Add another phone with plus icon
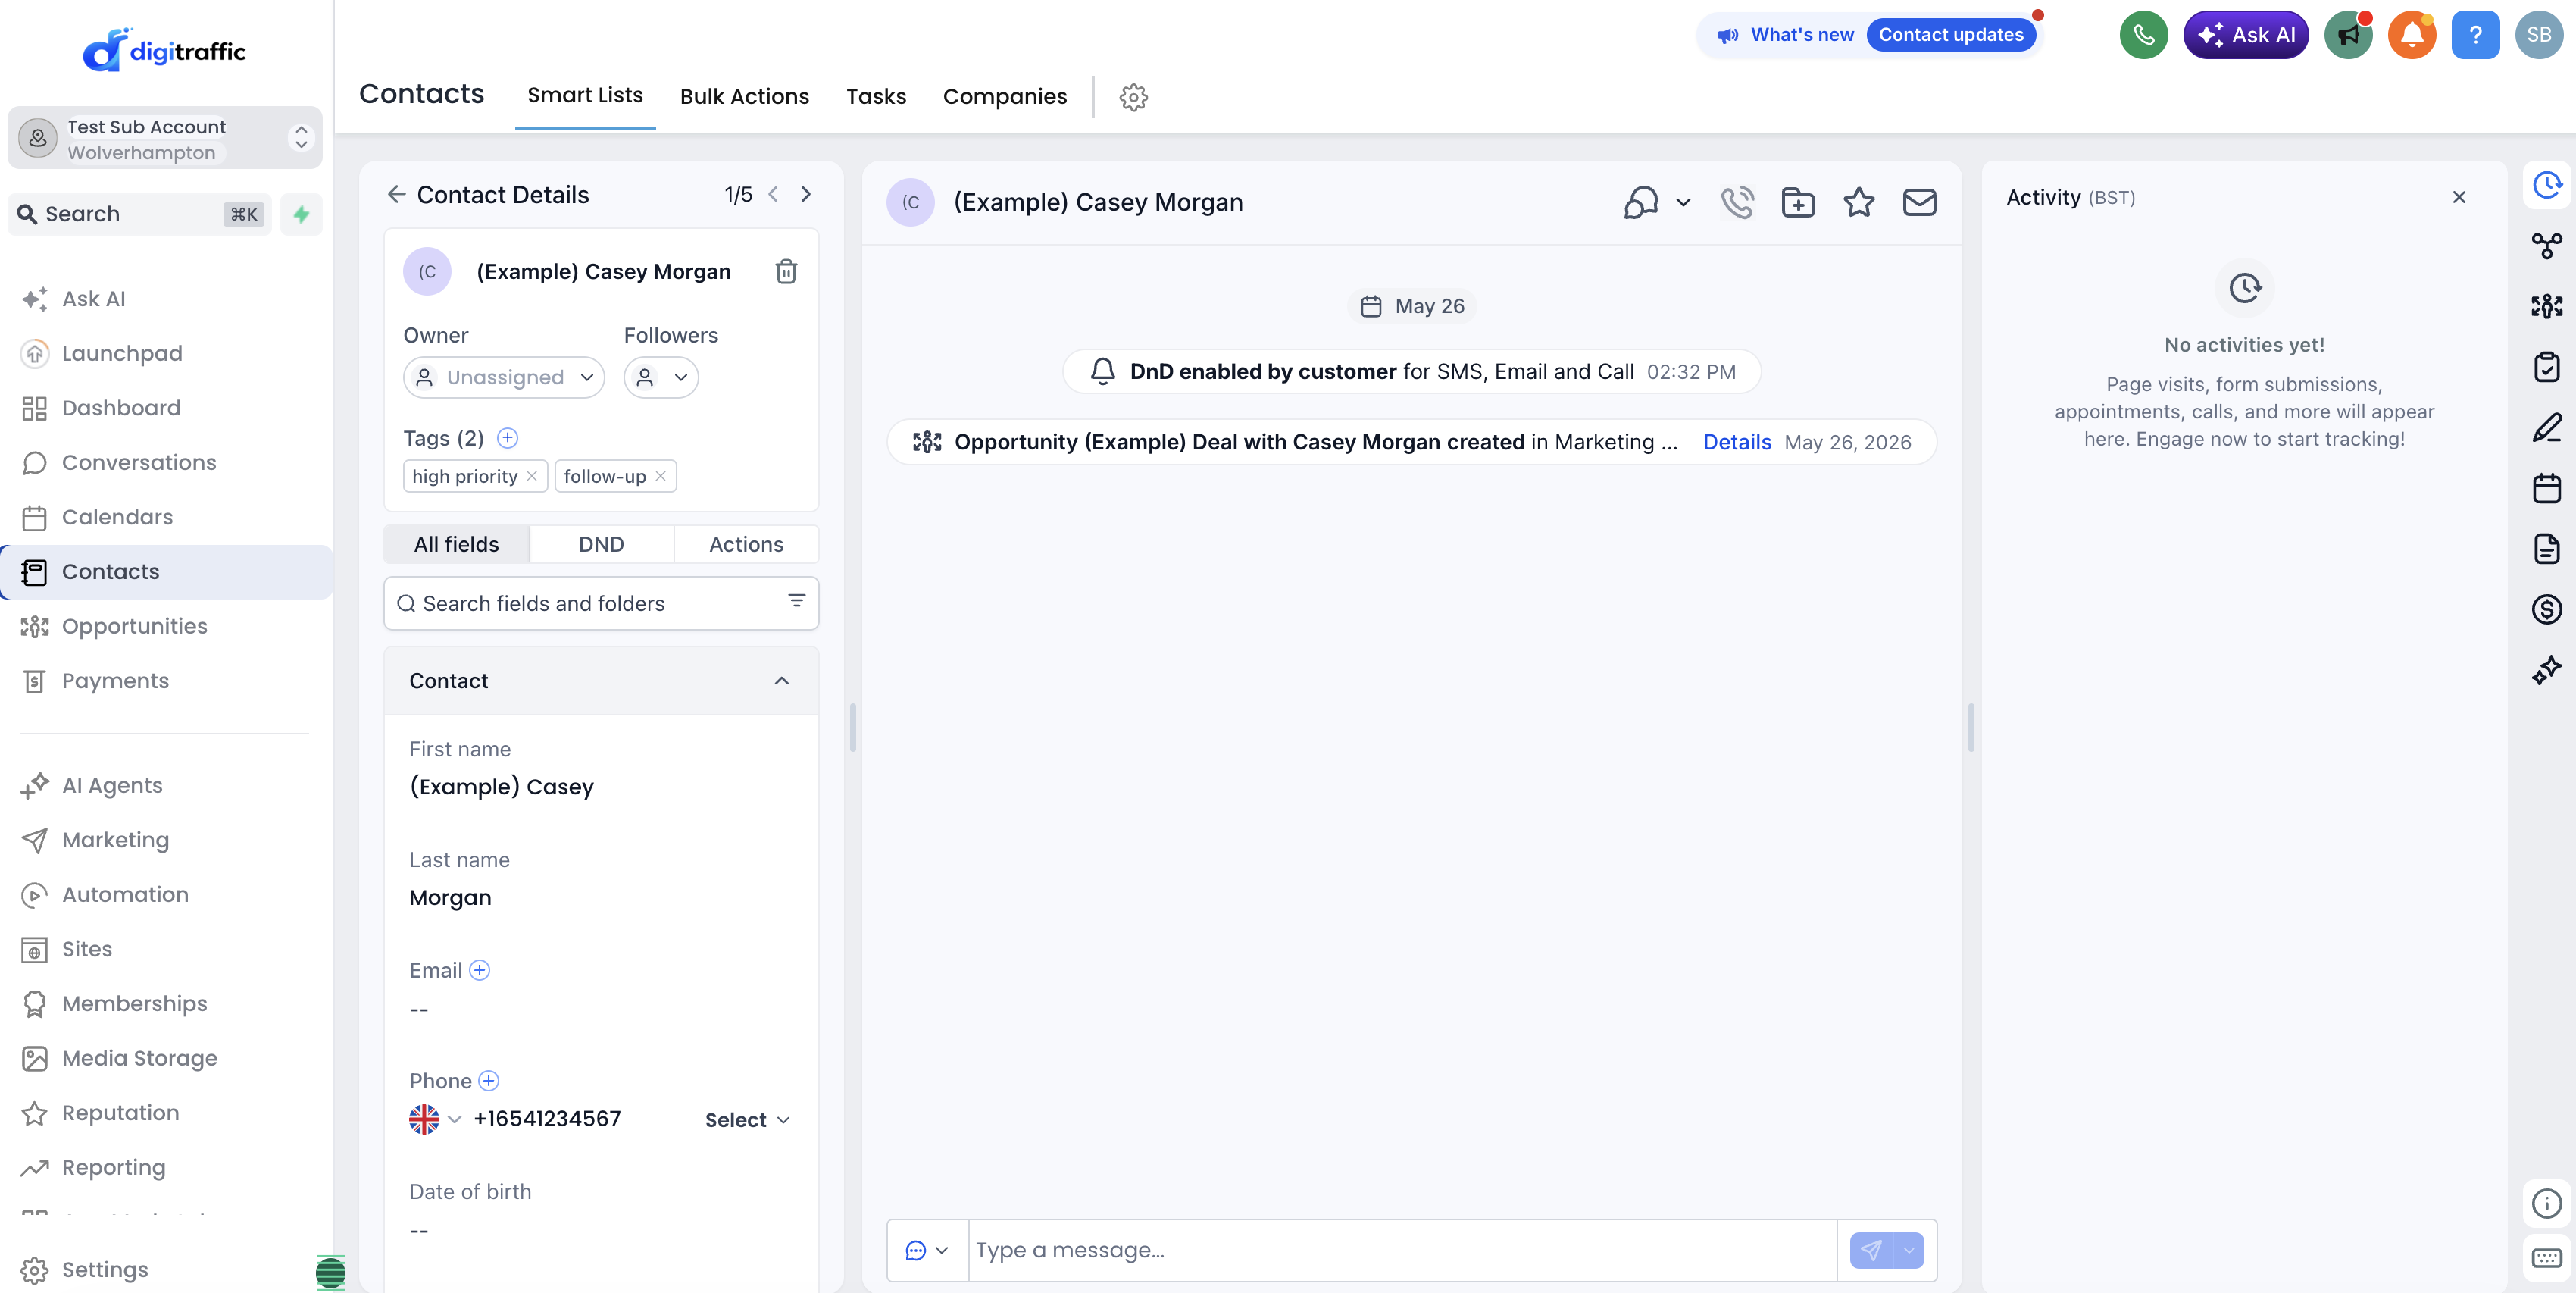Image resolution: width=2576 pixels, height=1293 pixels. tap(488, 1081)
